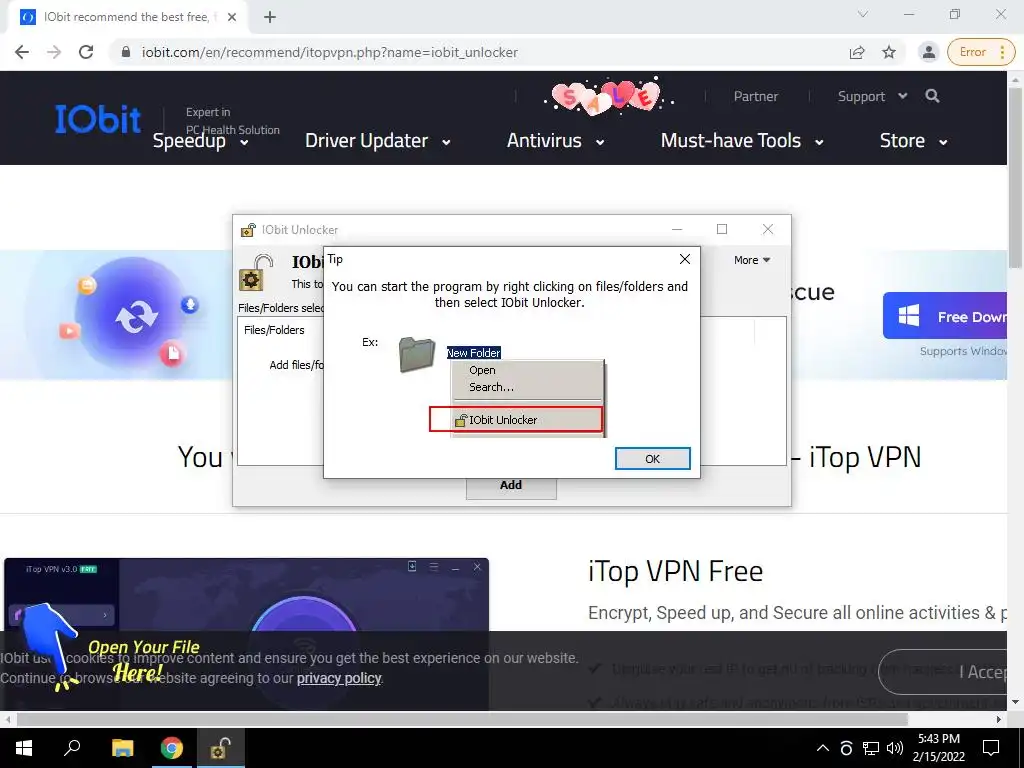The image size is (1024, 768).
Task: Open the Support dropdown
Action: pos(872,97)
